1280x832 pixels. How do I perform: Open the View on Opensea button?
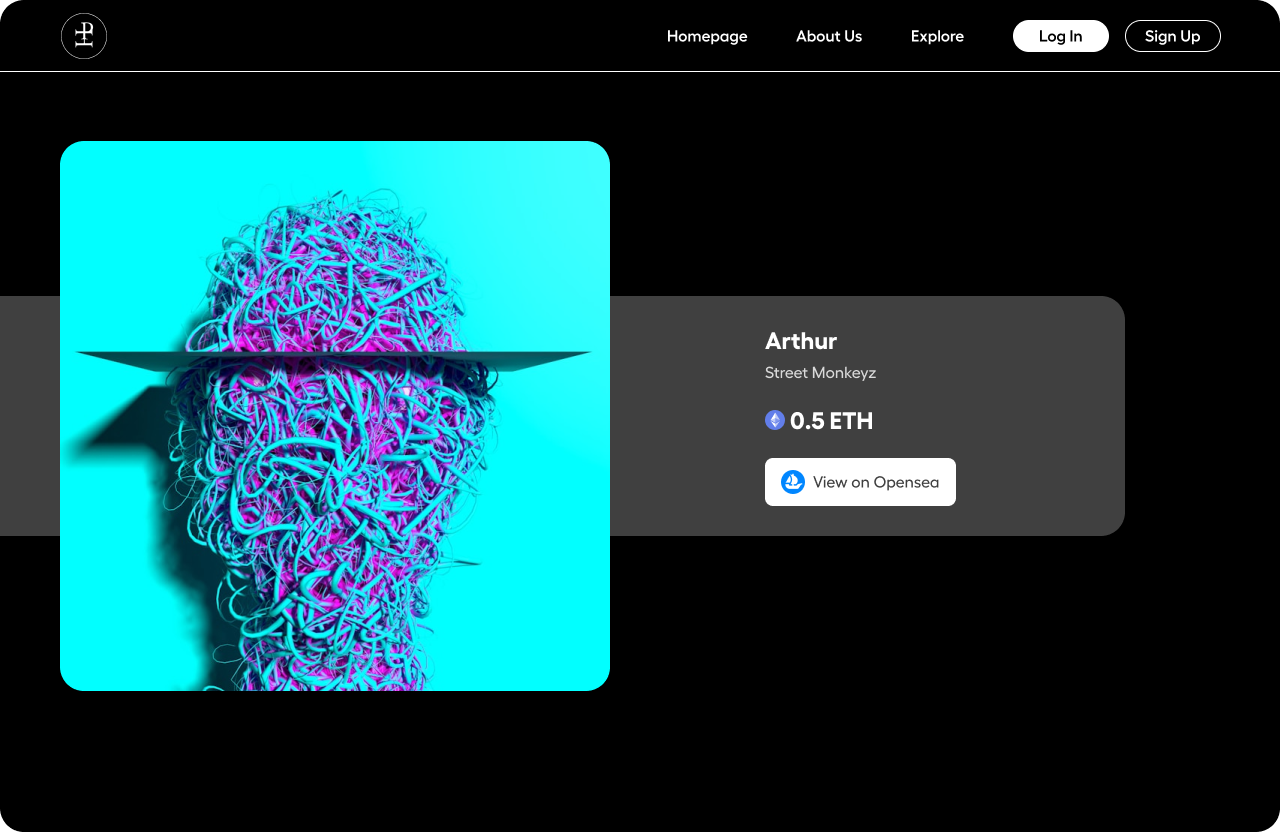(x=860, y=482)
